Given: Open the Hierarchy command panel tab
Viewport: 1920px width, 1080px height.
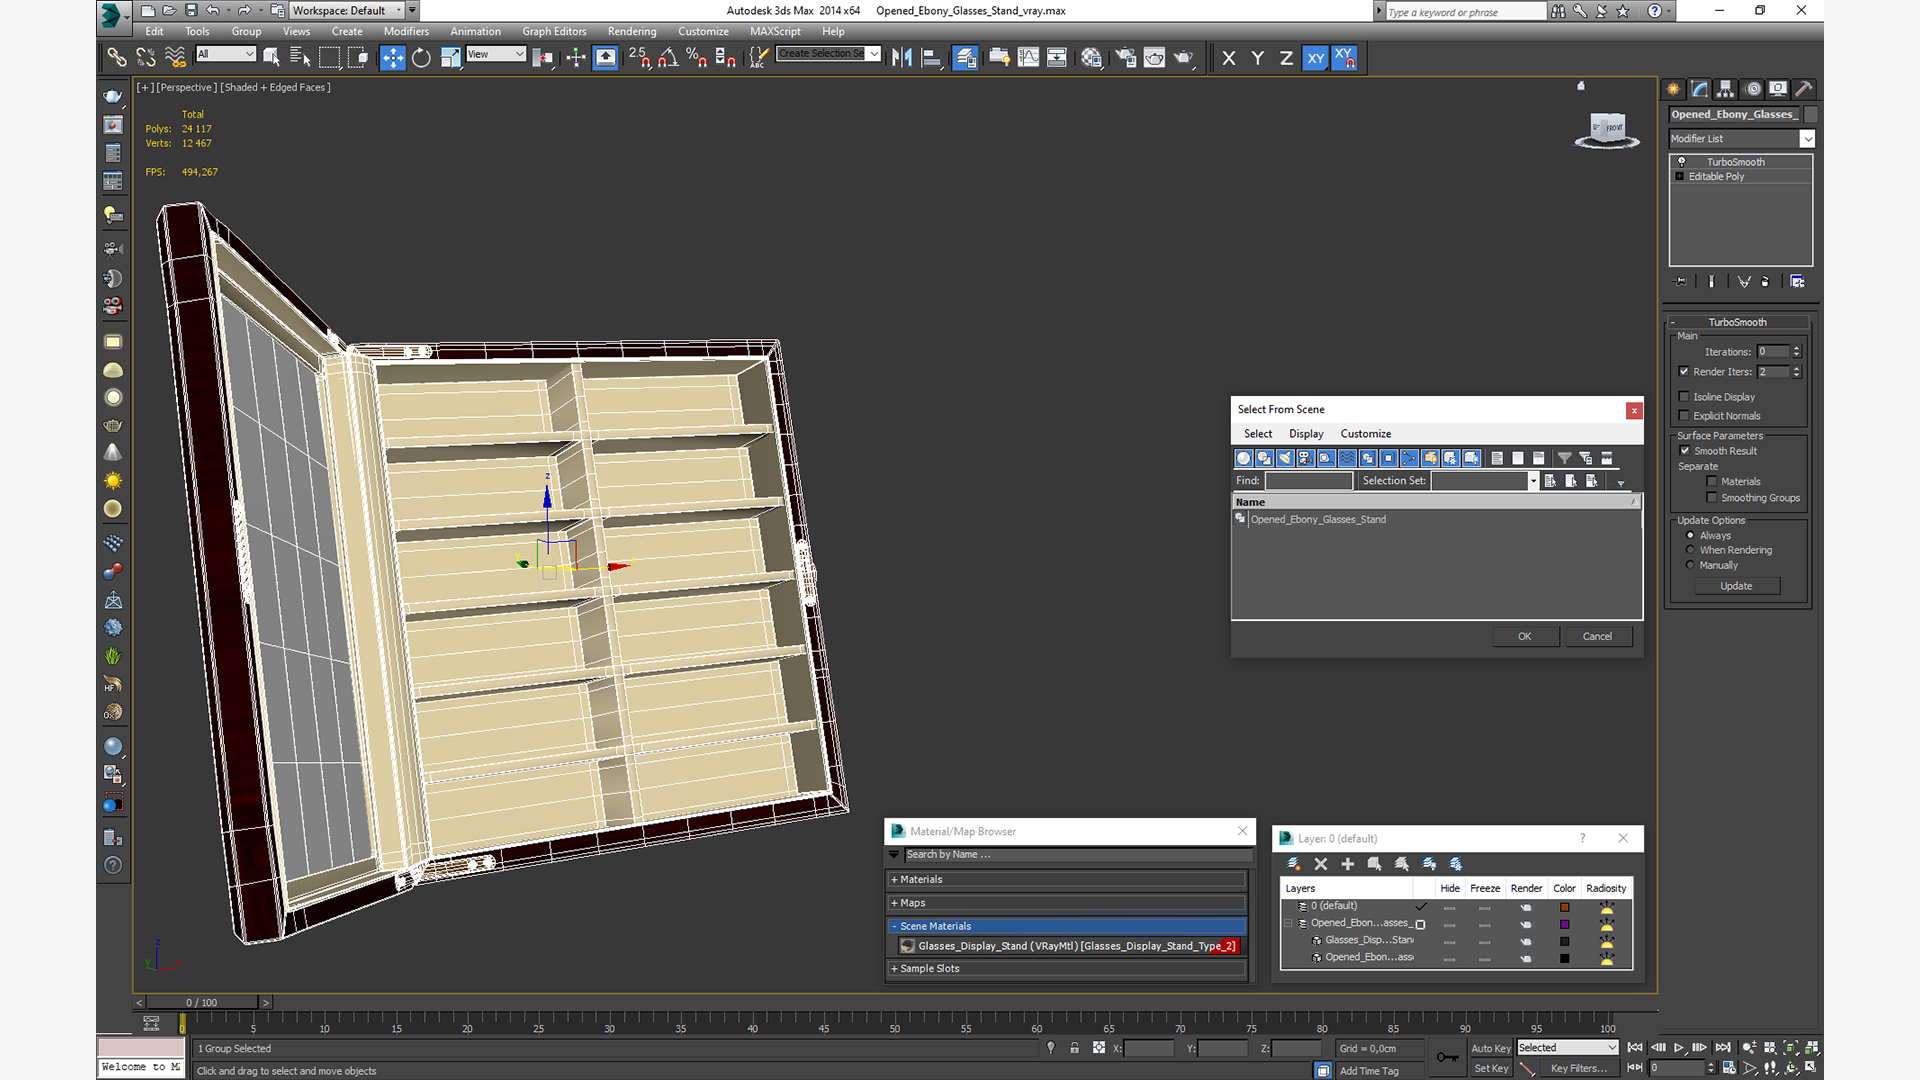Looking at the screenshot, I should 1726,89.
